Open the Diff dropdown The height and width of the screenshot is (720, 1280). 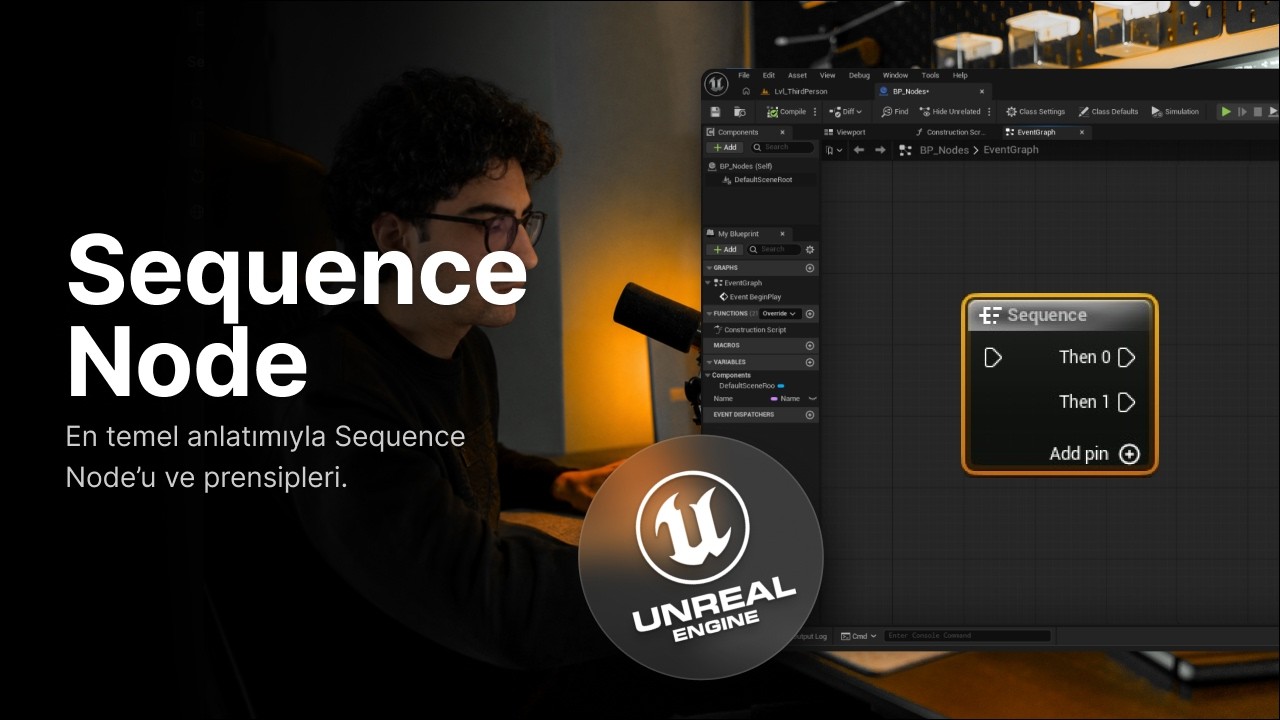[845, 112]
